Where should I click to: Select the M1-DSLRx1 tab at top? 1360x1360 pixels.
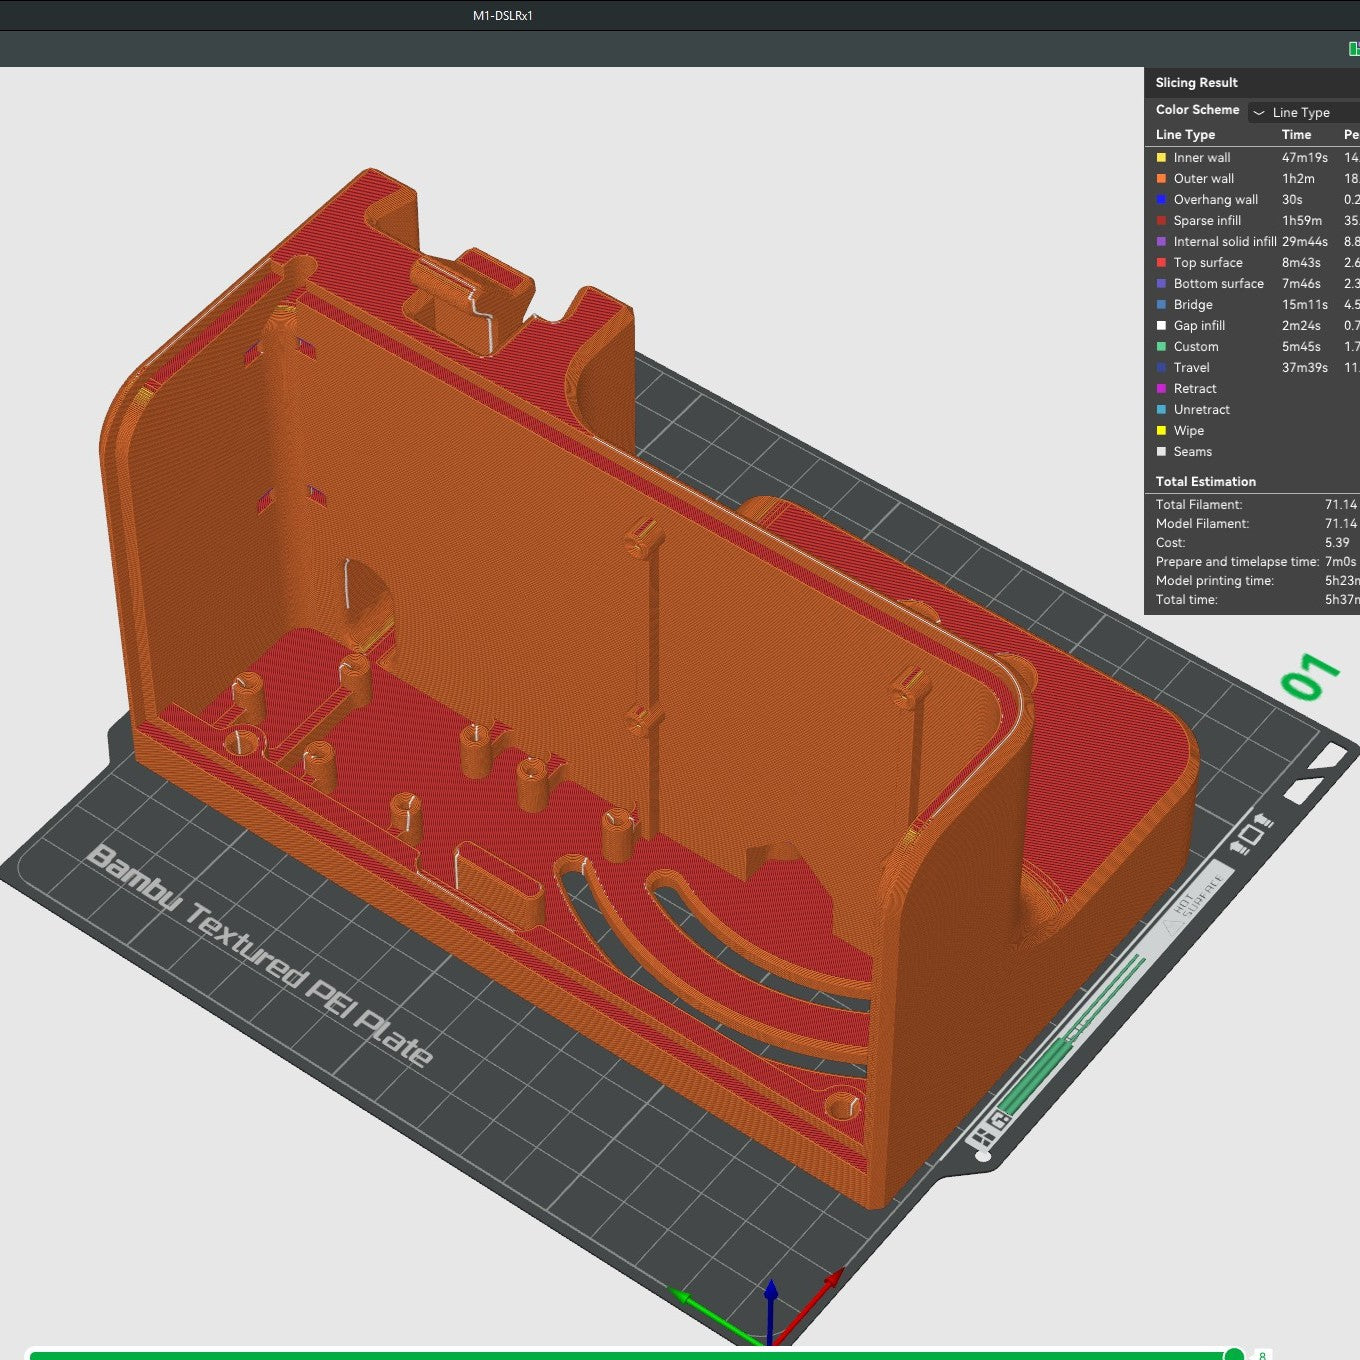502,15
